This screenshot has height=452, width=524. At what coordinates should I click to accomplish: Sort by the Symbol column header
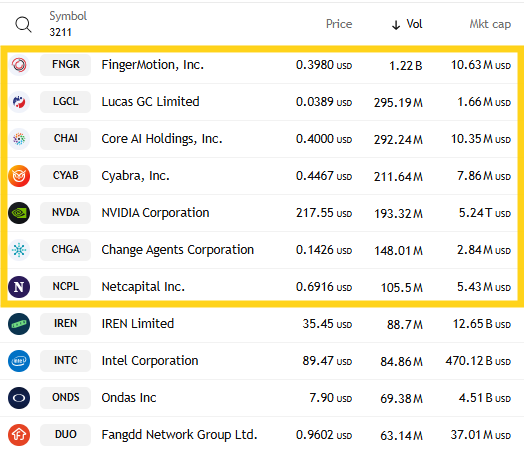(68, 16)
